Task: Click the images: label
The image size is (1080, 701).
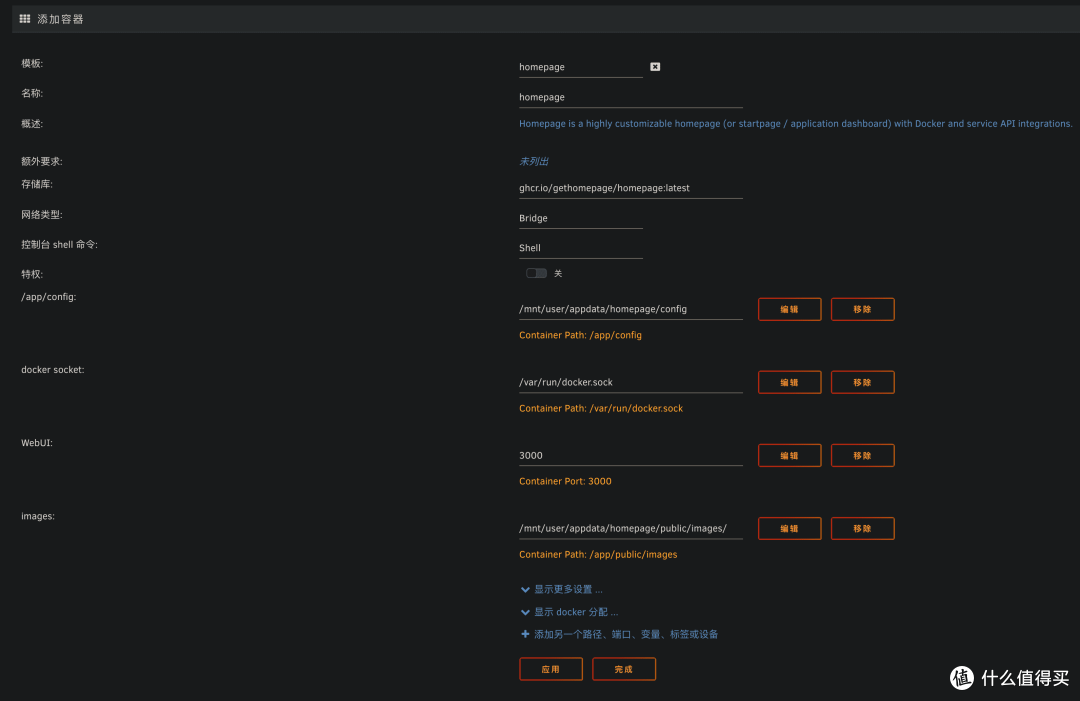Action: coord(38,516)
